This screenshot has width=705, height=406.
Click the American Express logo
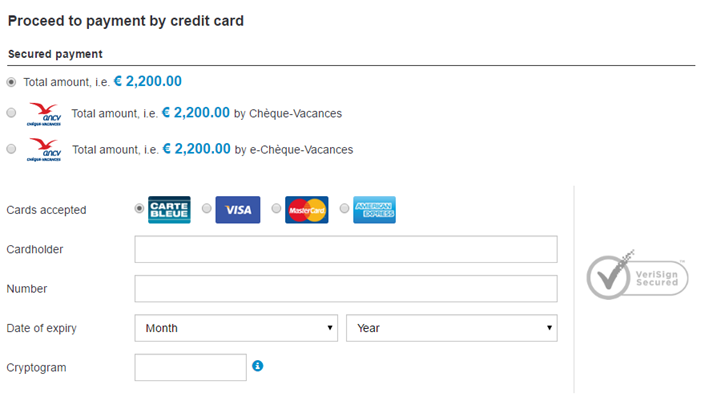pos(374,210)
